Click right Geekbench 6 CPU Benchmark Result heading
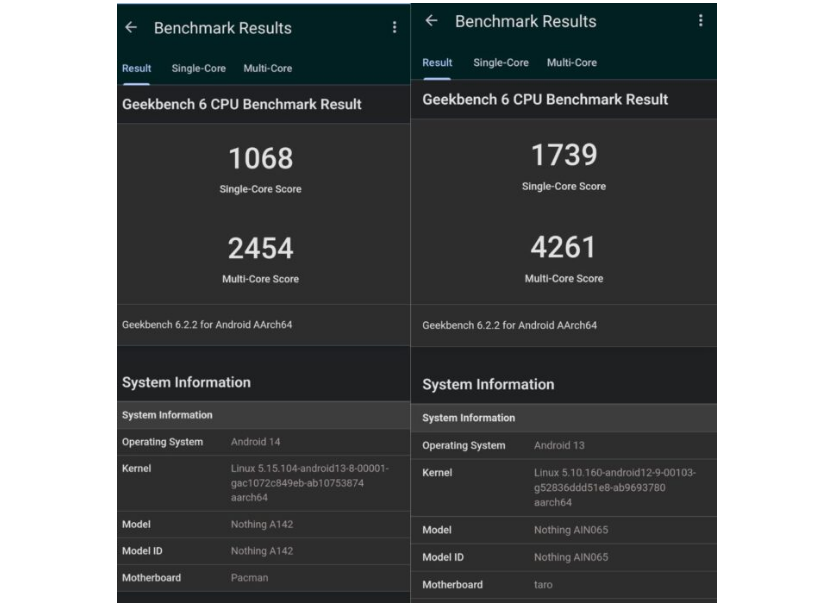The width and height of the screenshot is (814, 605). coord(545,99)
